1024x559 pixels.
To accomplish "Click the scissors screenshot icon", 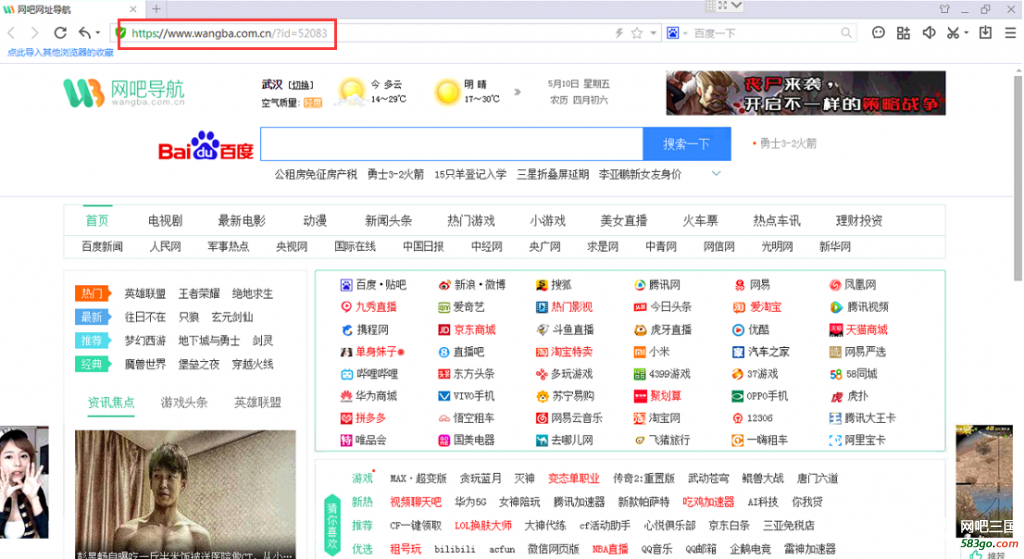I will [953, 33].
